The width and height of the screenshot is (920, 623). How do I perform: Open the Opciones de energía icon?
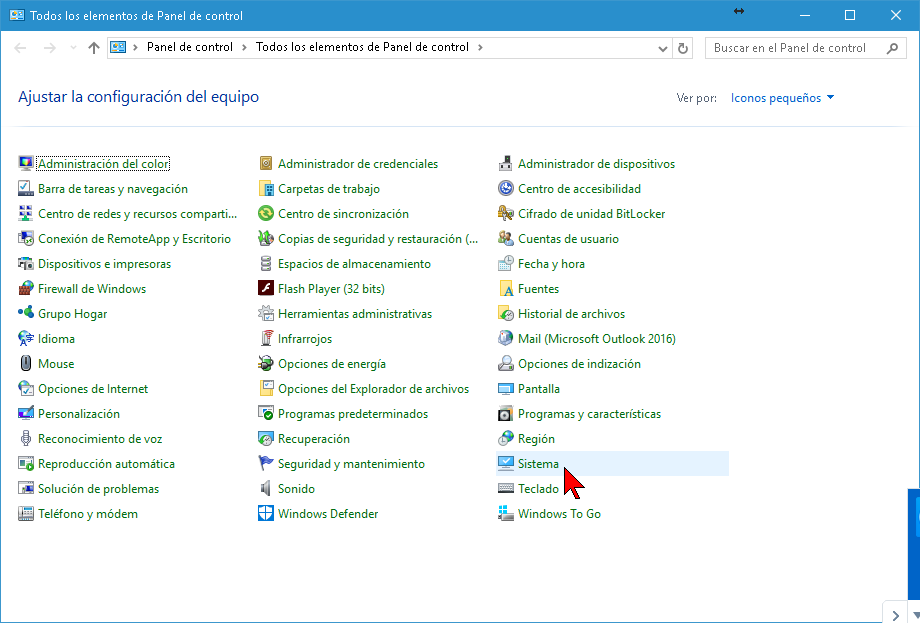point(266,364)
